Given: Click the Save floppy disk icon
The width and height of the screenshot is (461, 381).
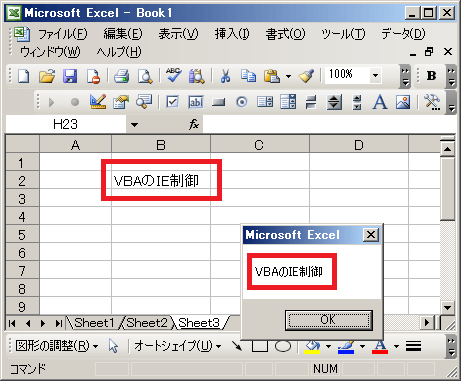Looking at the screenshot, I should pyautogui.click(x=70, y=76).
